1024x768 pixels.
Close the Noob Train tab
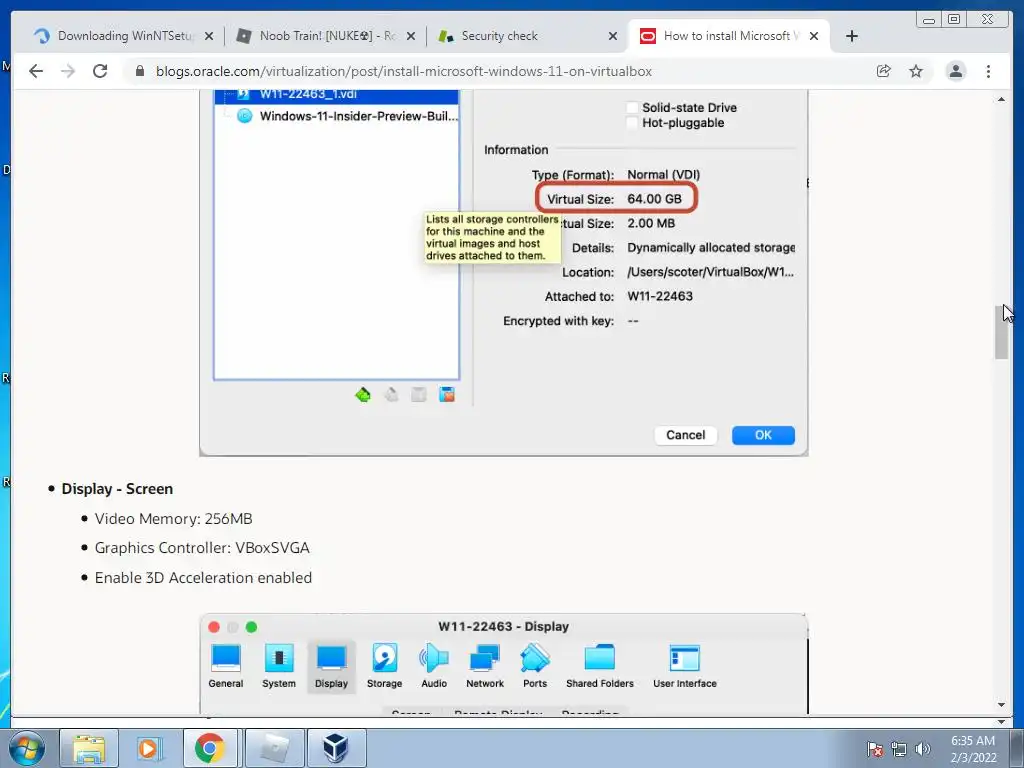[x=411, y=37]
